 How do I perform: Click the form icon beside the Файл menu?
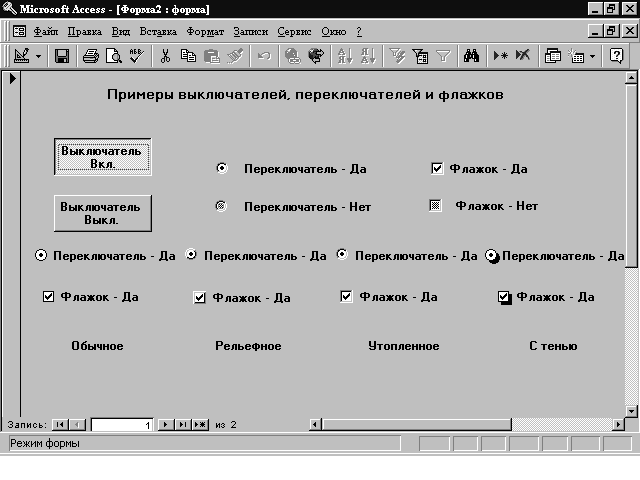[x=19, y=31]
